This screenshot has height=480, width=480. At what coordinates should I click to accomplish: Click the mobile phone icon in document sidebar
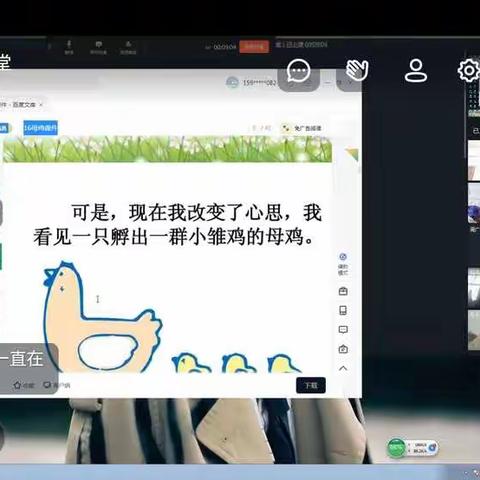tap(343, 310)
